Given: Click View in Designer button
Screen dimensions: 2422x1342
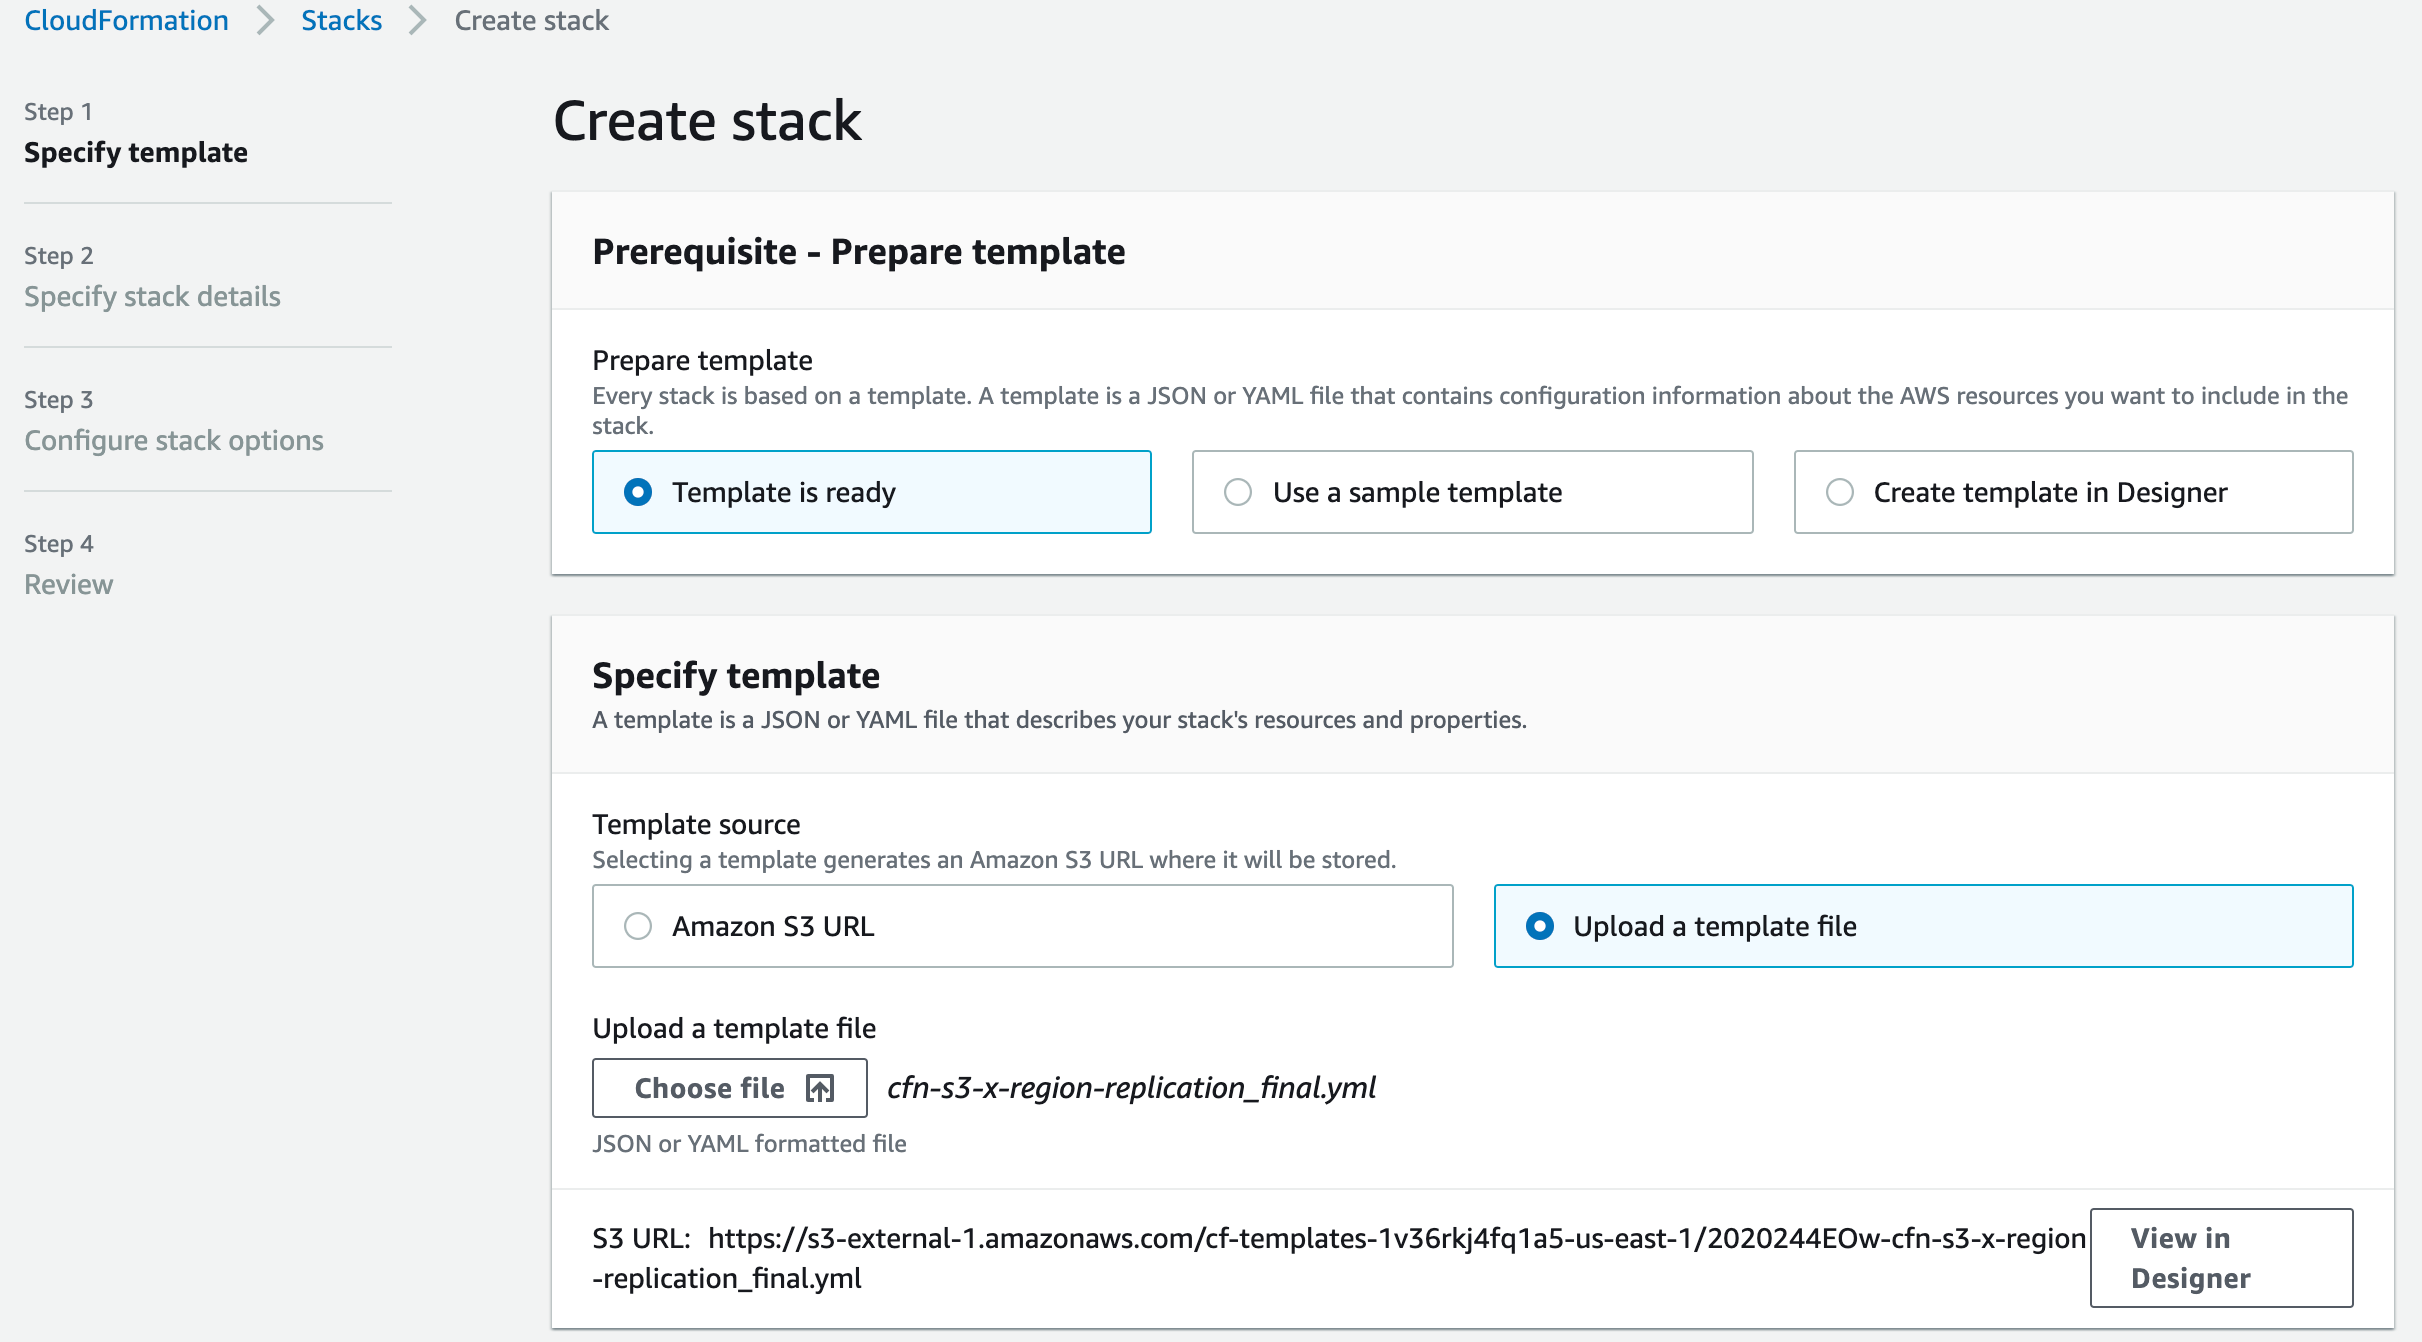Looking at the screenshot, I should point(2220,1258).
